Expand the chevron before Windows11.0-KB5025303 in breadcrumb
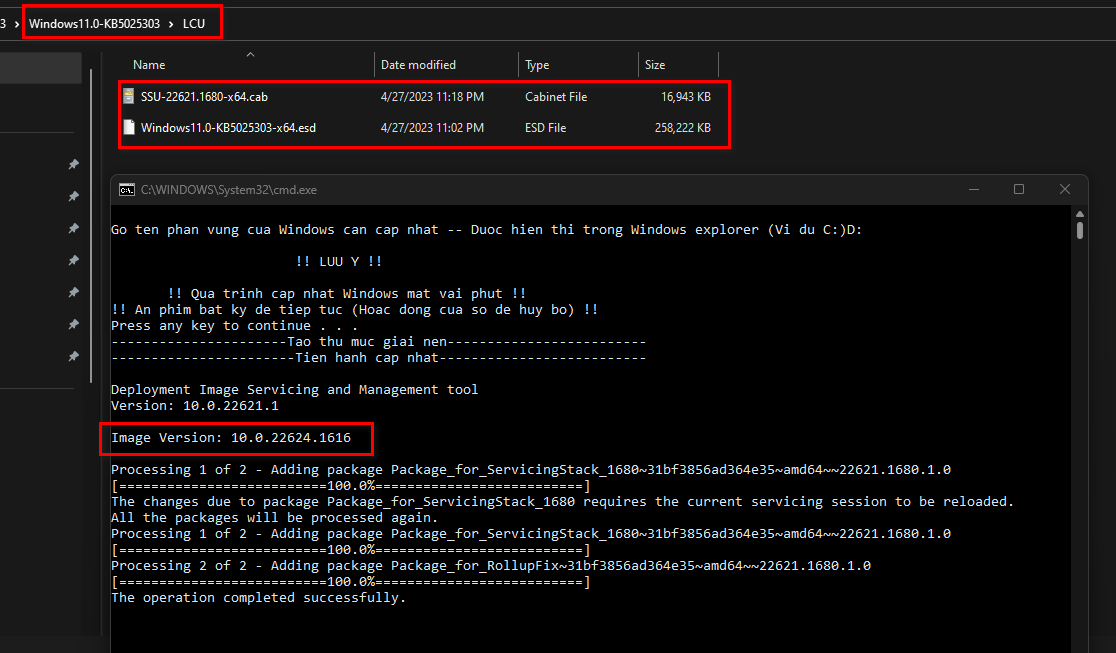The image size is (1116, 653). [16, 24]
